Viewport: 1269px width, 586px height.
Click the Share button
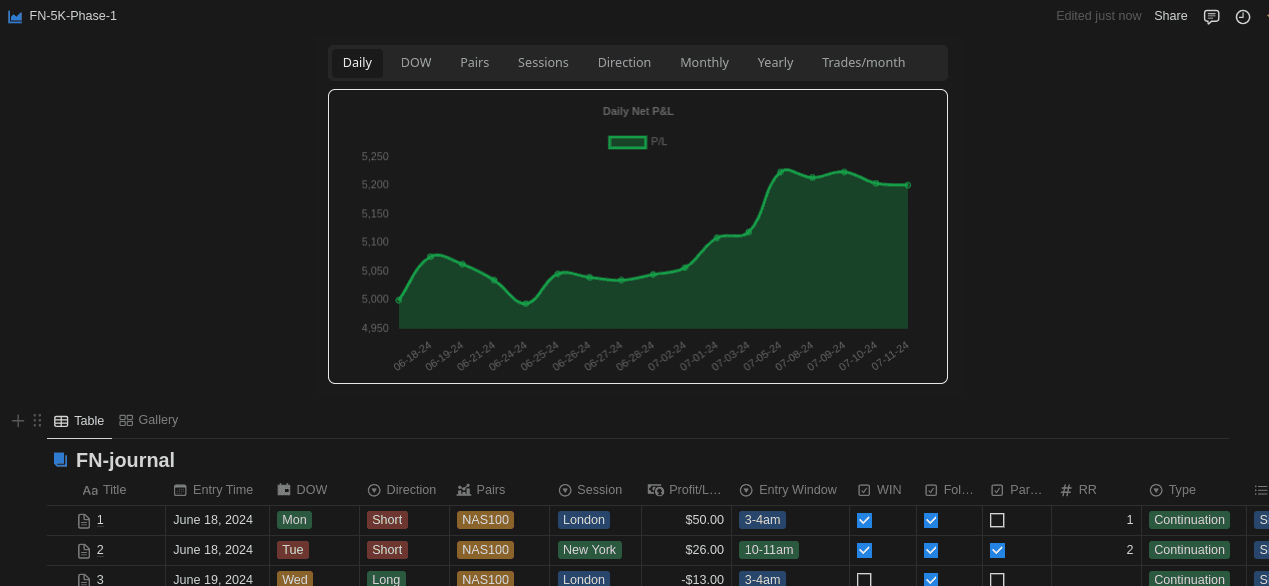point(1170,16)
